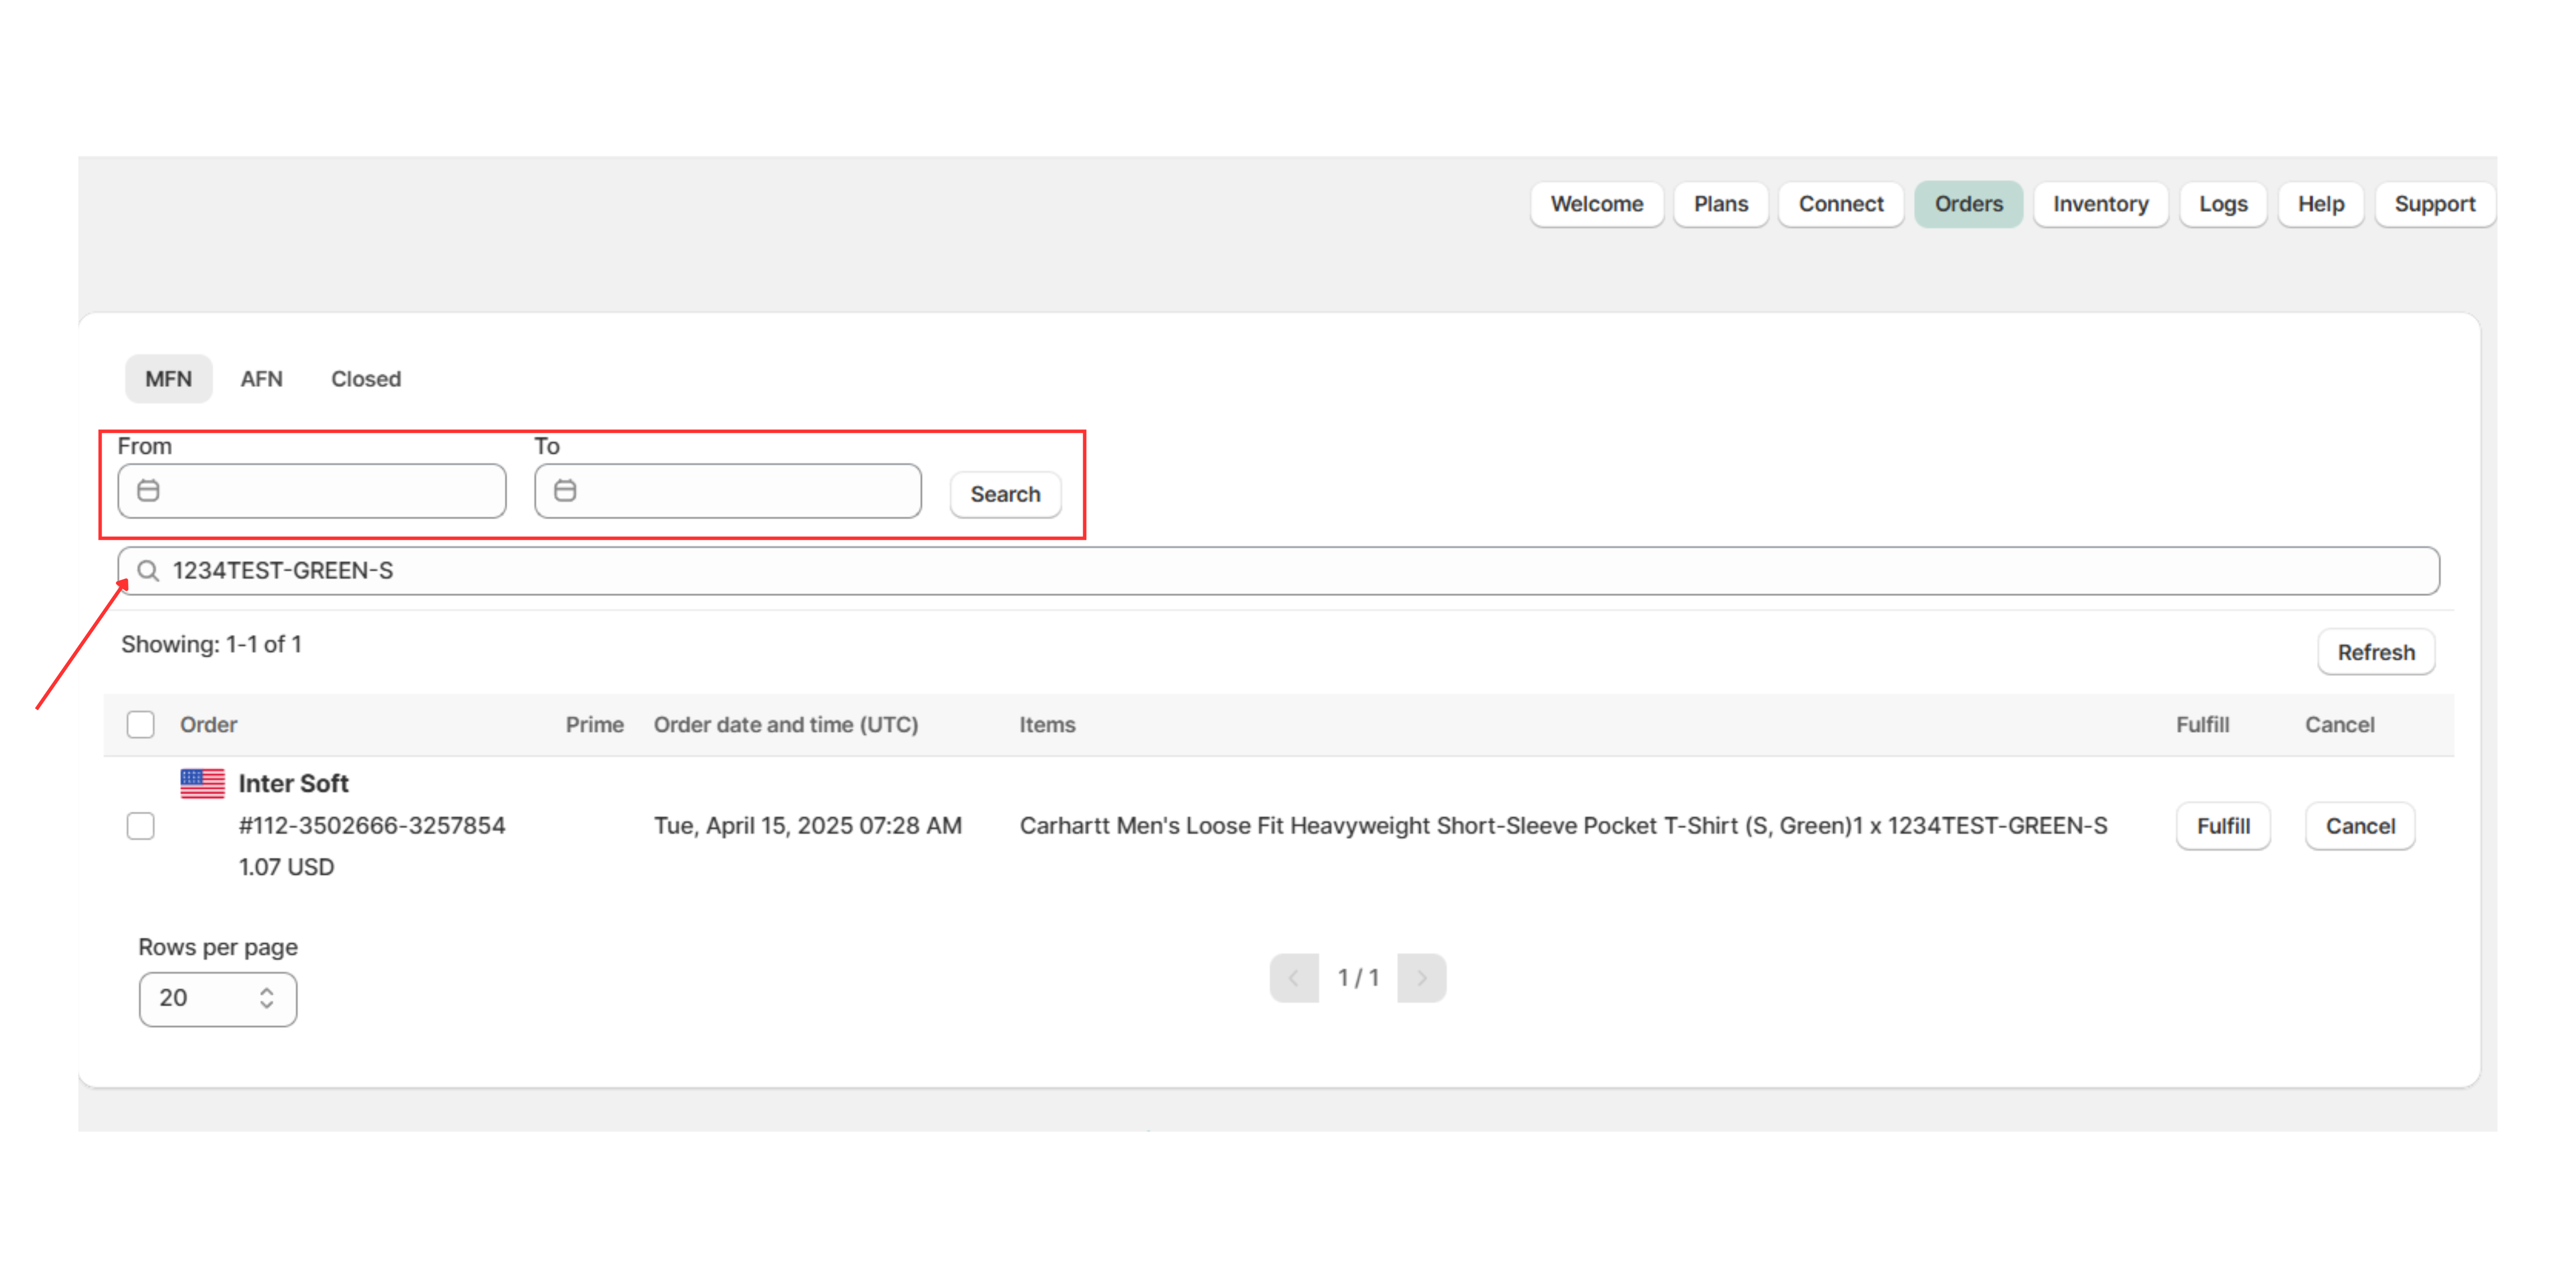Click the From date input field
Image resolution: width=2576 pixels, height=1288 pixels.
click(x=330, y=491)
